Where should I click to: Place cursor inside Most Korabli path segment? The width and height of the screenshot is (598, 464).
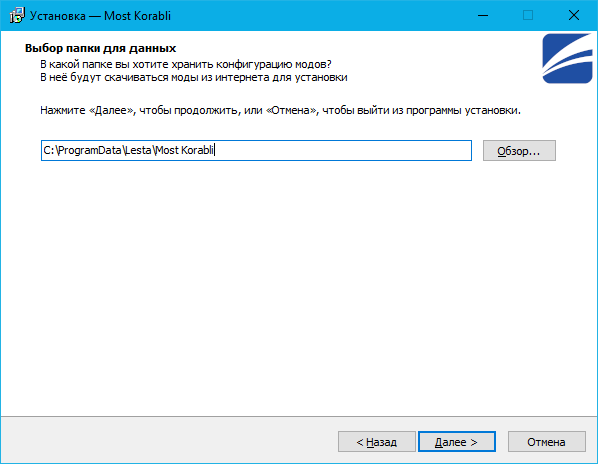185,150
